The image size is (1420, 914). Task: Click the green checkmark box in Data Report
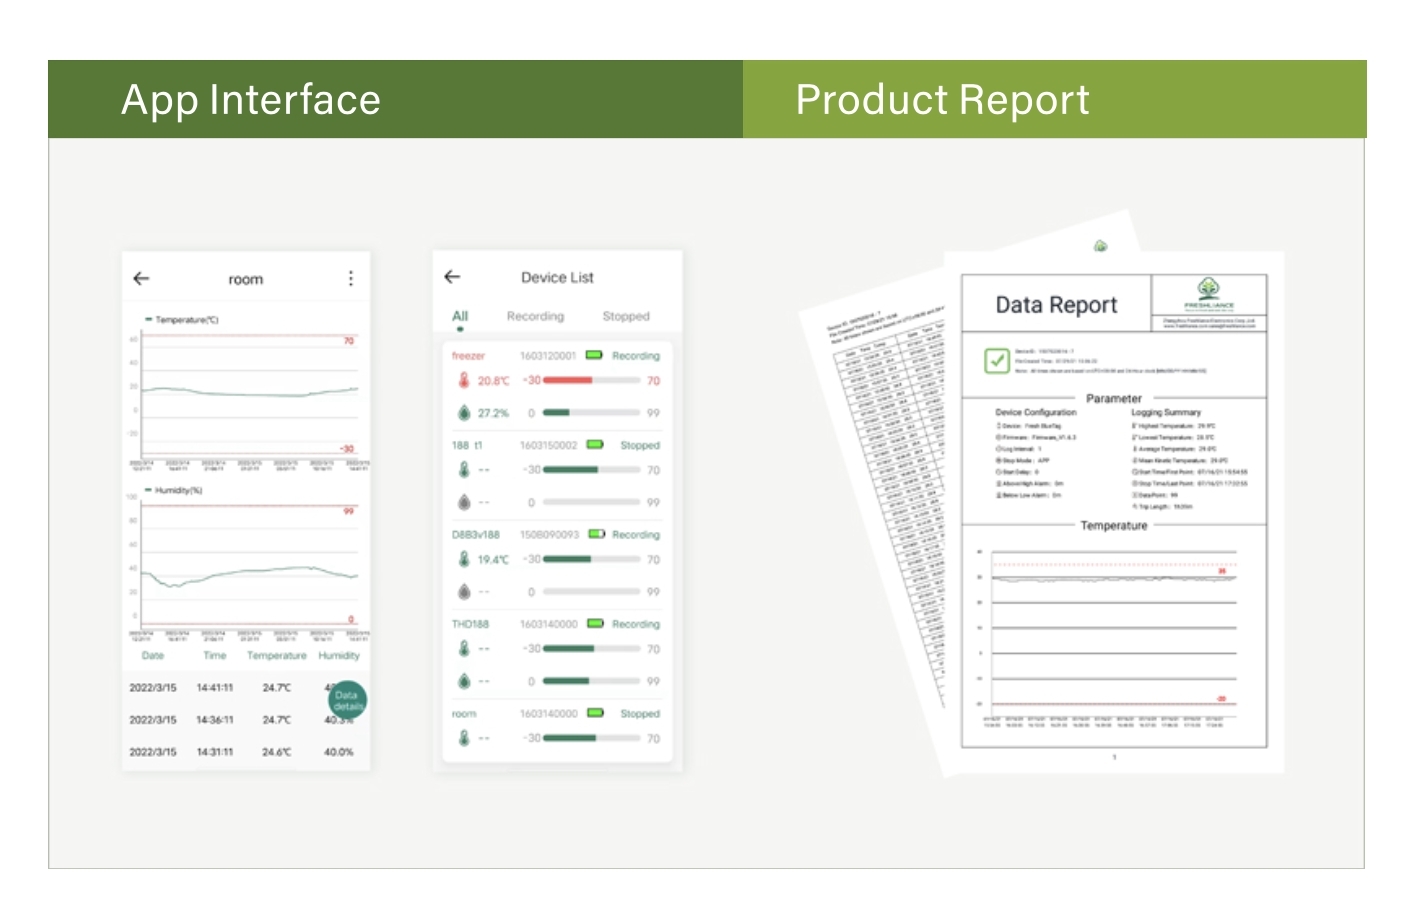tap(996, 360)
